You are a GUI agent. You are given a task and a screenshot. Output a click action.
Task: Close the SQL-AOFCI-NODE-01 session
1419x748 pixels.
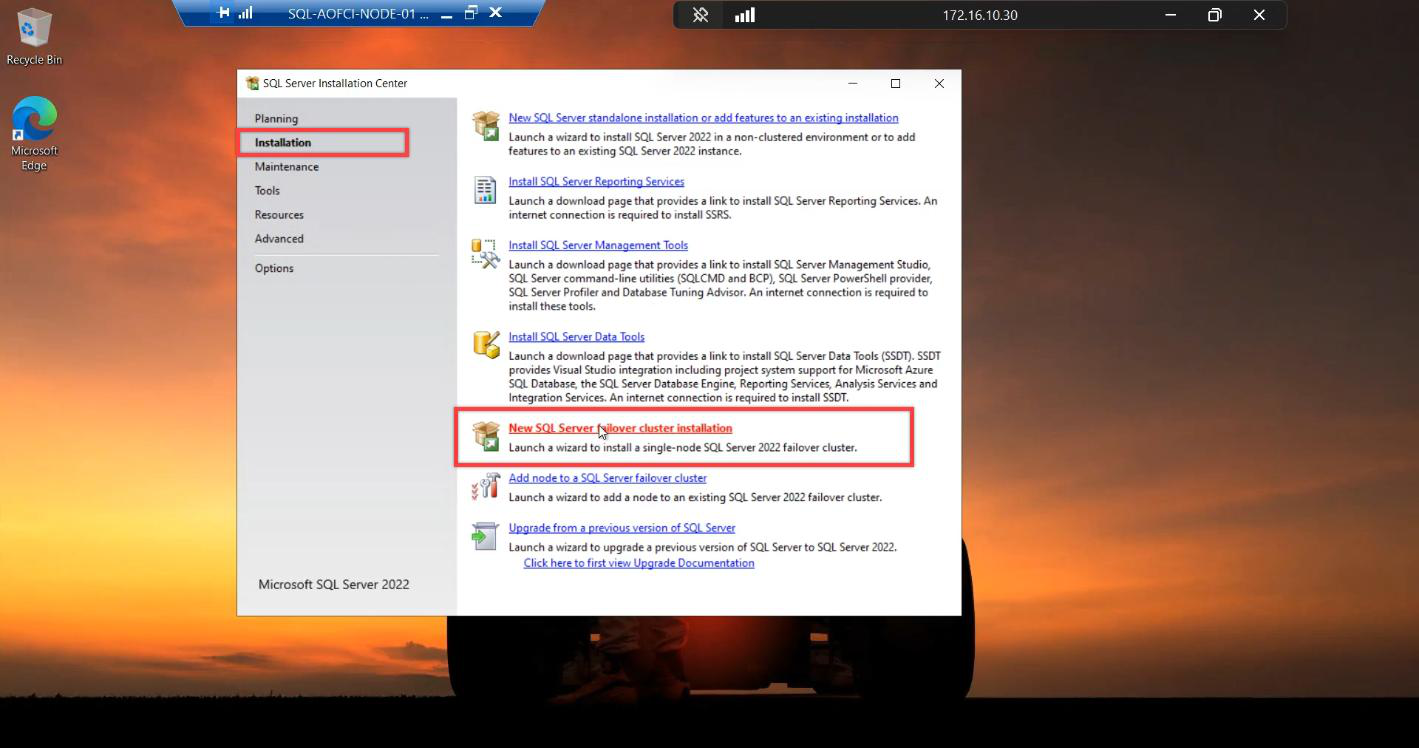pyautogui.click(x=495, y=13)
